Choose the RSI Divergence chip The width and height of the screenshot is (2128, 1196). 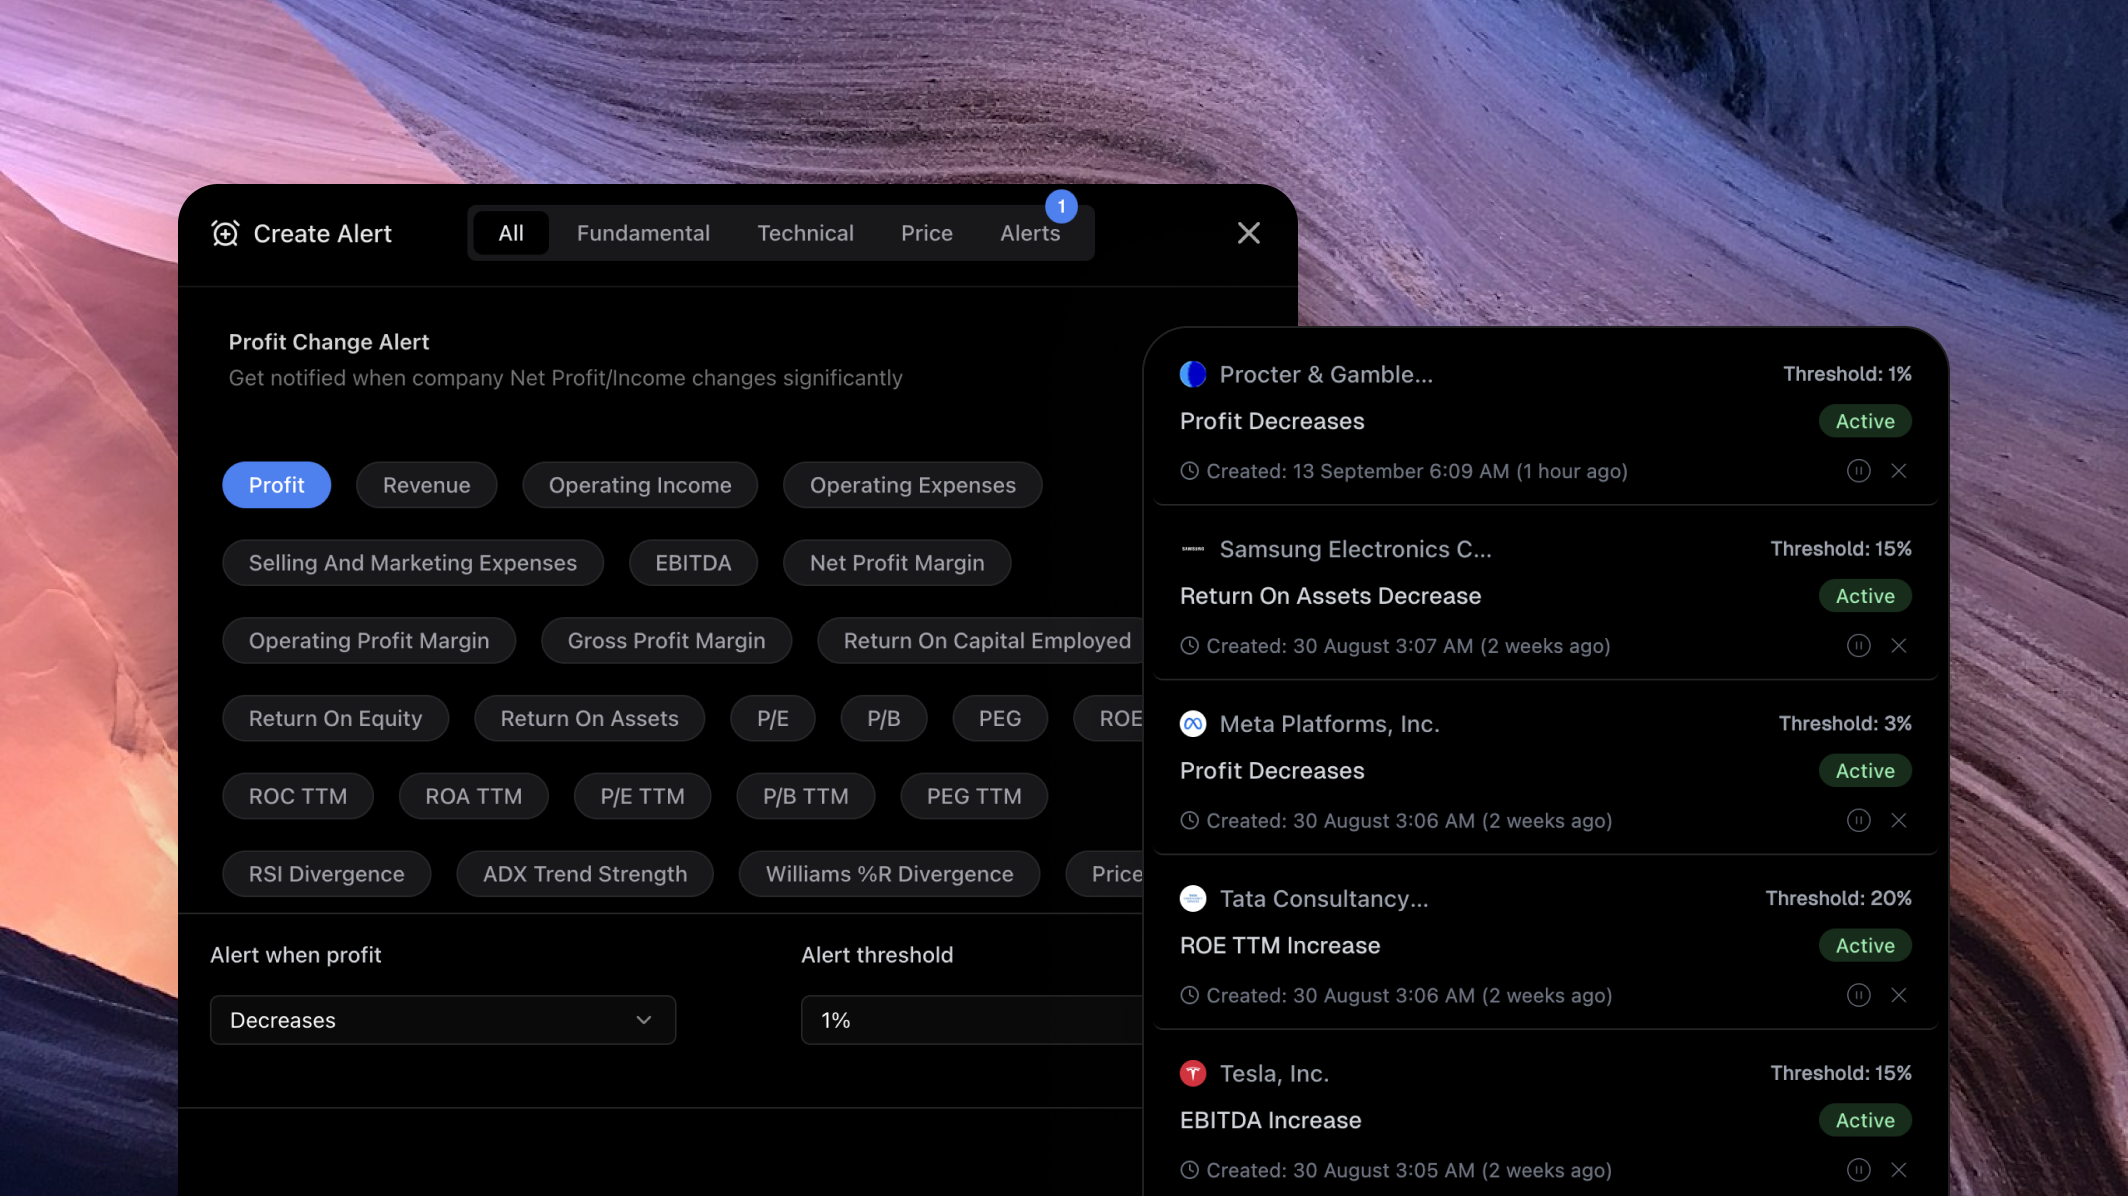point(326,874)
